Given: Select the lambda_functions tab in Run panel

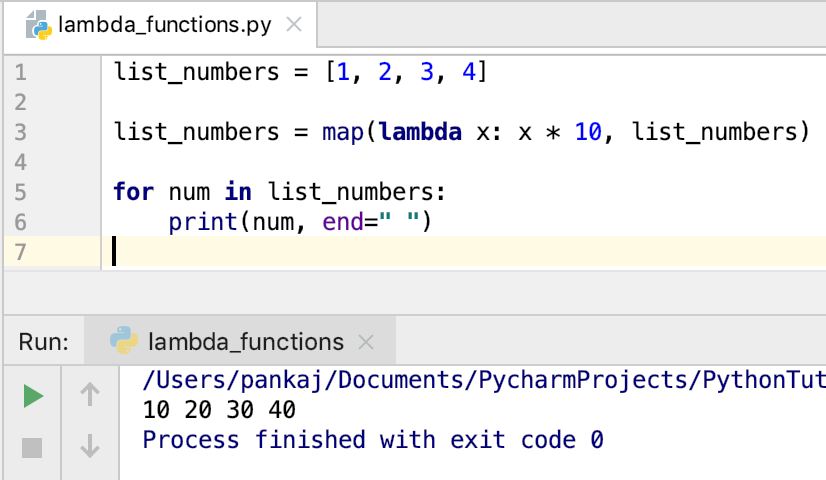Looking at the screenshot, I should (x=240, y=341).
